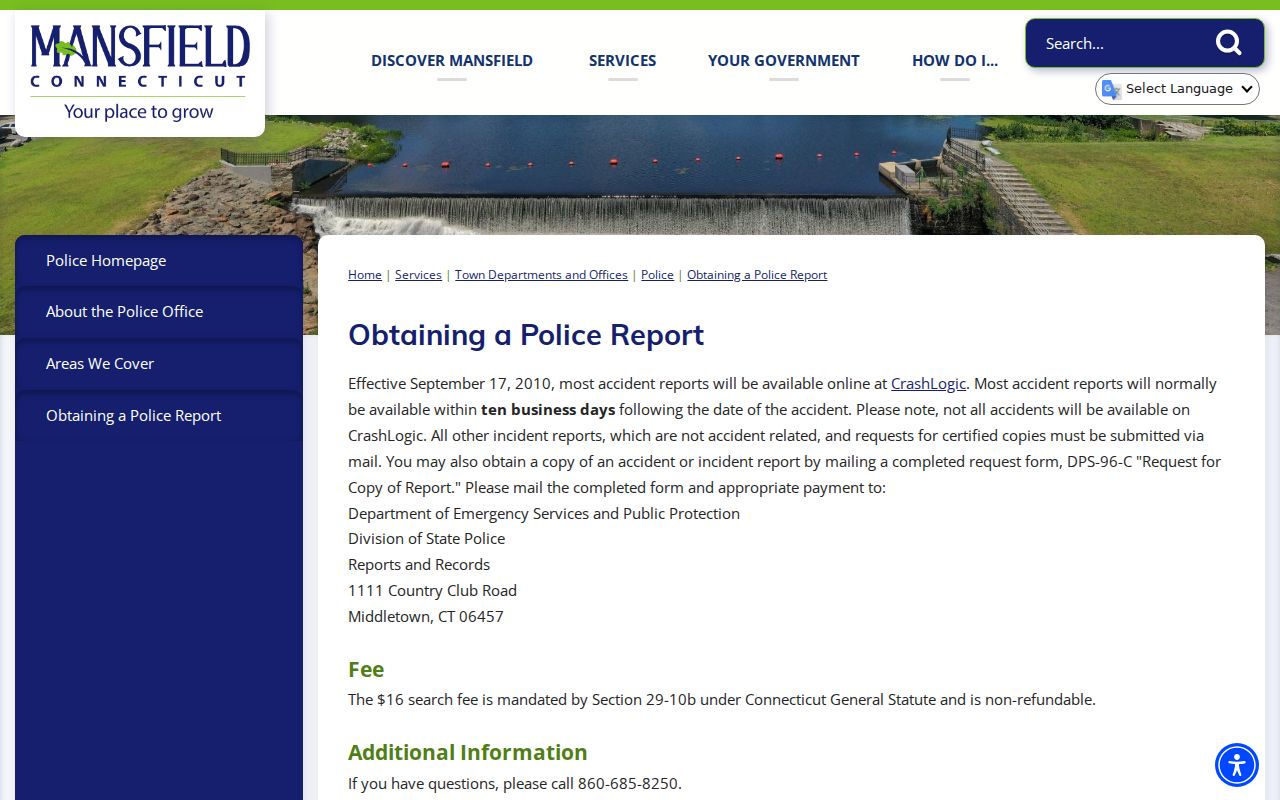Click the Services breadcrumb link
1280x800 pixels.
(418, 275)
